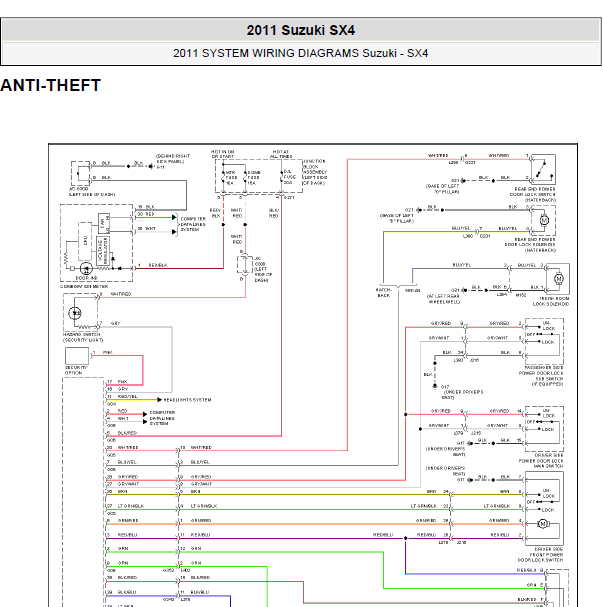
Task: Select the SECURITY OPTION label
Action: pyautogui.click(x=76, y=370)
